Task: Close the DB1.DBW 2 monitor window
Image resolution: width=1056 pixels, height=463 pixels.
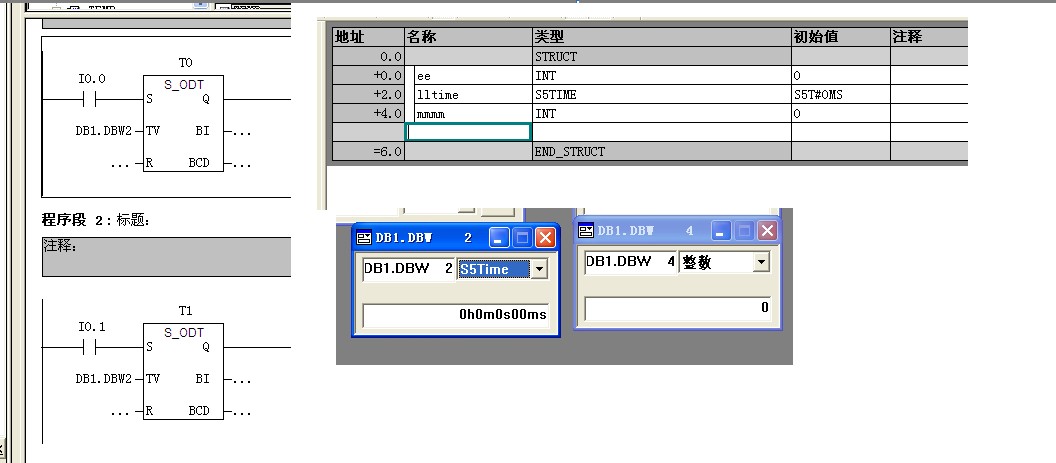Action: (545, 238)
